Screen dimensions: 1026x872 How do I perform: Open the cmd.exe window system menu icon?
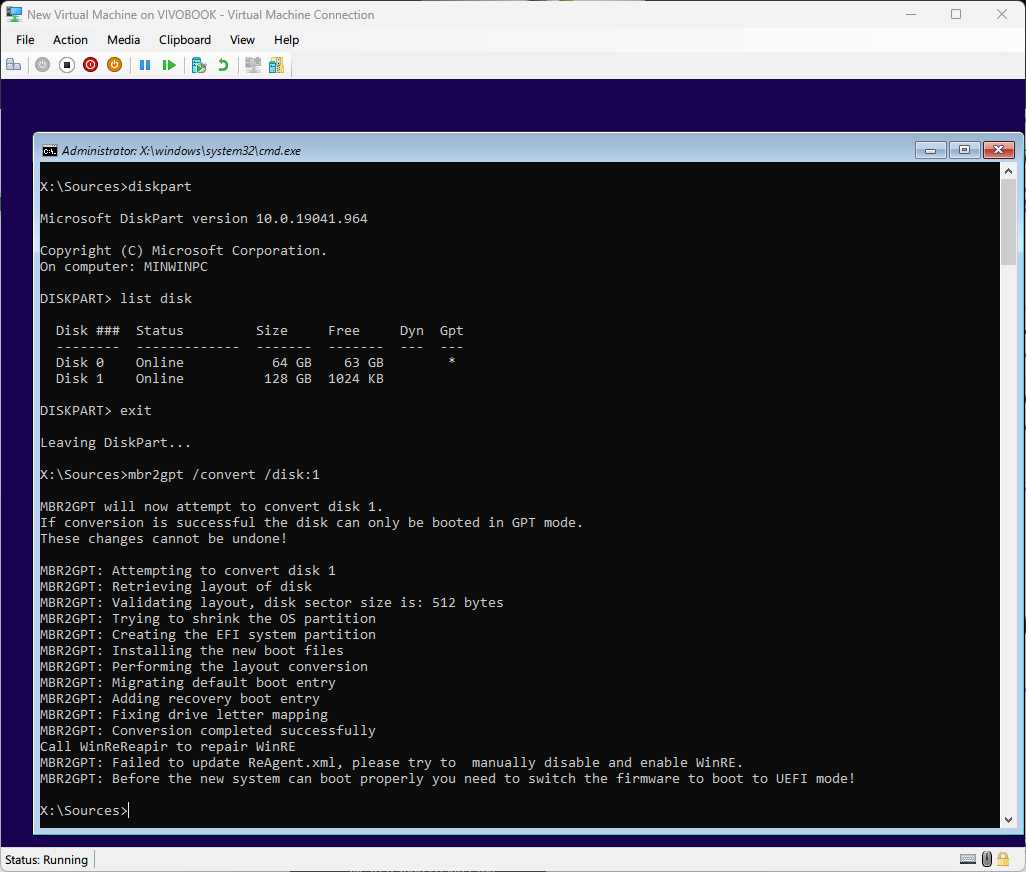(x=49, y=151)
